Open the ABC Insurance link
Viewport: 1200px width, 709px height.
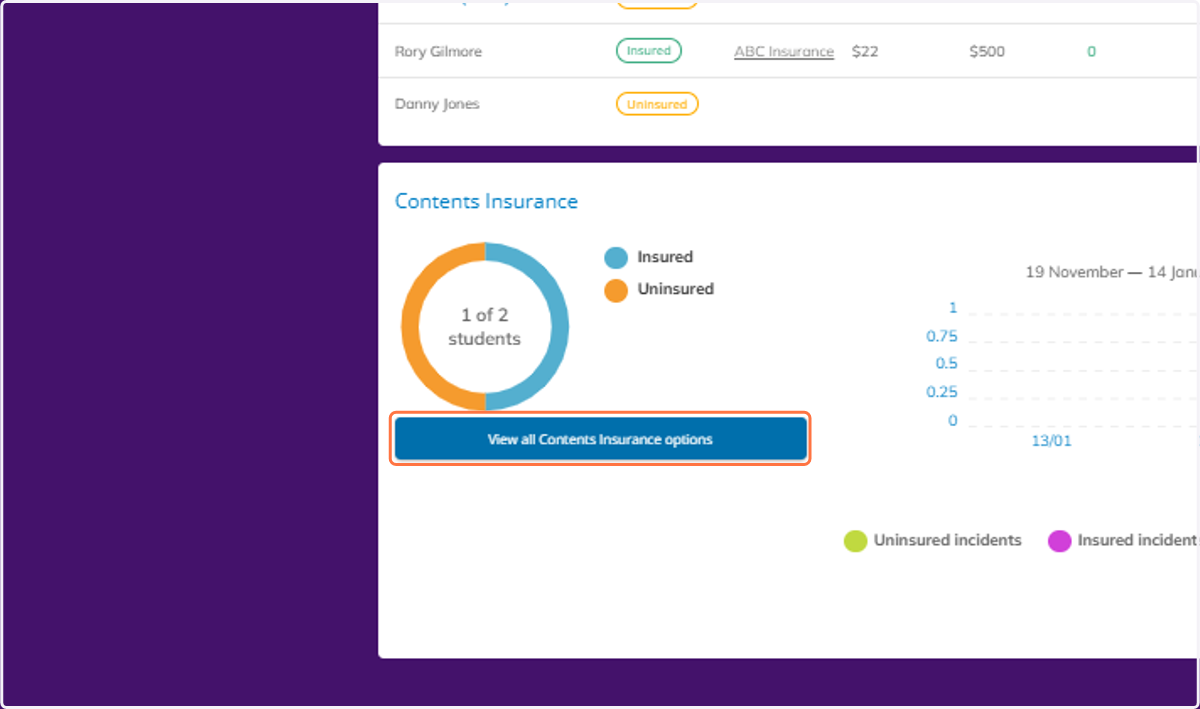(x=784, y=52)
